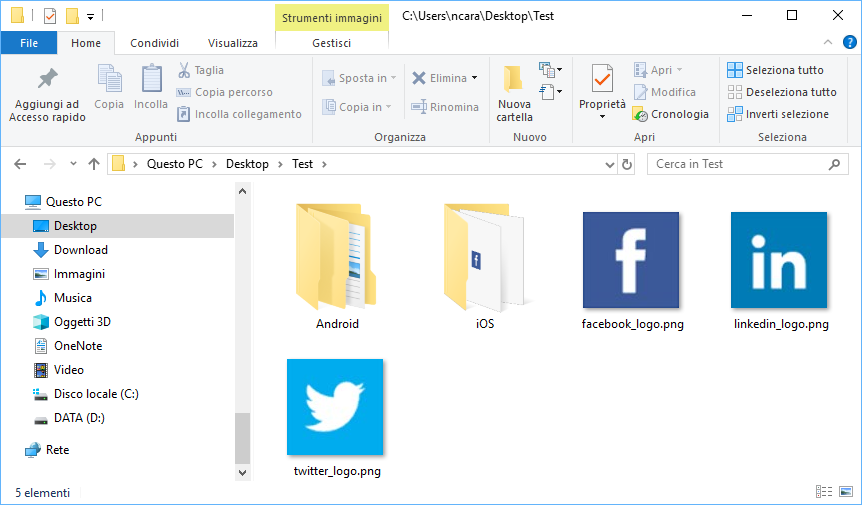This screenshot has width=862, height=505.
Task: Select Questo PC in navigation pane
Action: [74, 202]
